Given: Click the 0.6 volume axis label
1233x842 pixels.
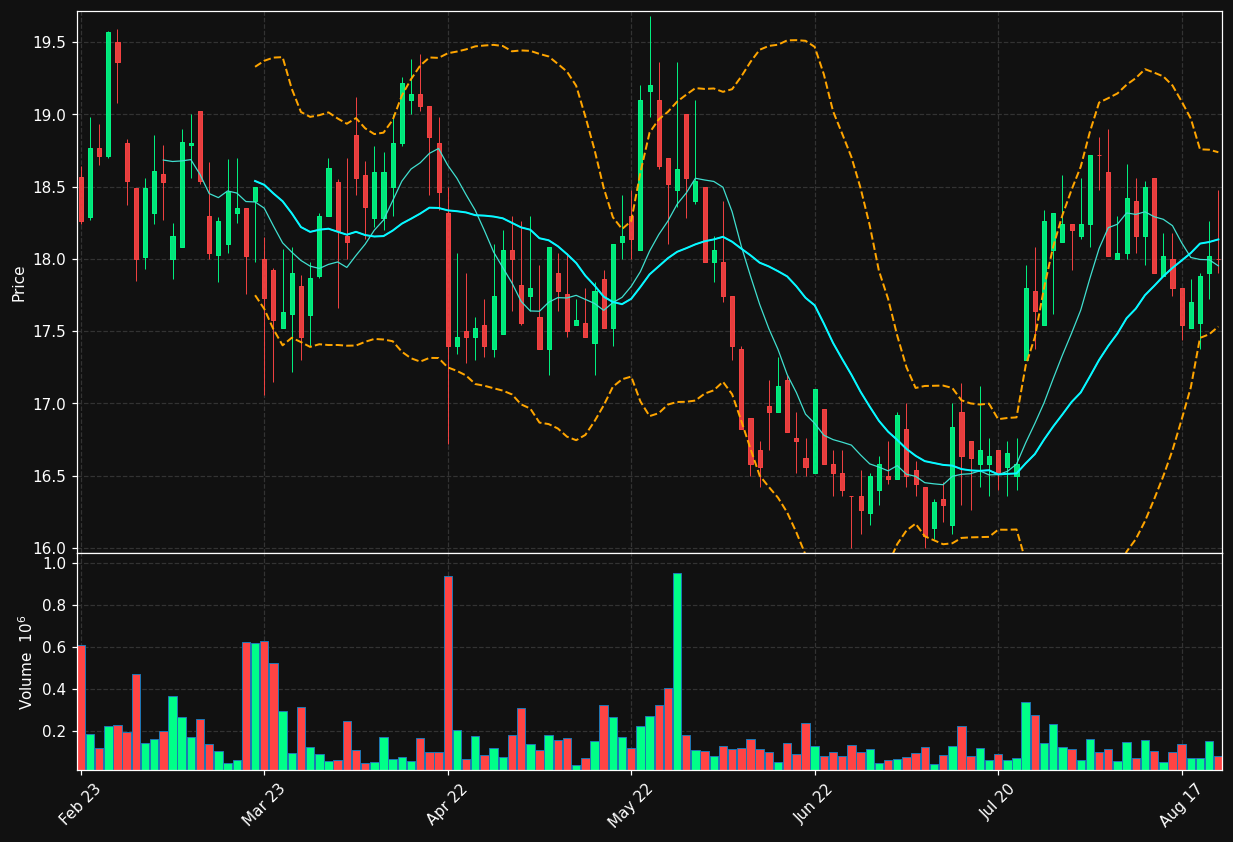Looking at the screenshot, I should coord(56,648).
